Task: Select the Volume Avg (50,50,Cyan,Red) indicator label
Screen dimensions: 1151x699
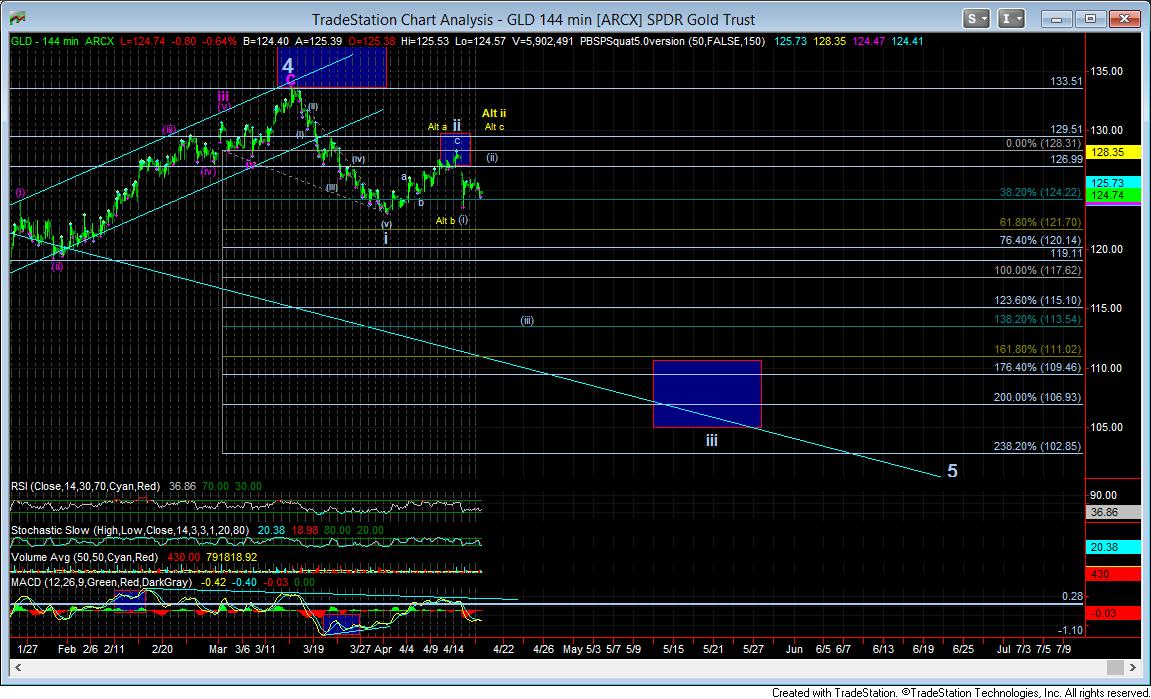Action: pyautogui.click(x=84, y=557)
